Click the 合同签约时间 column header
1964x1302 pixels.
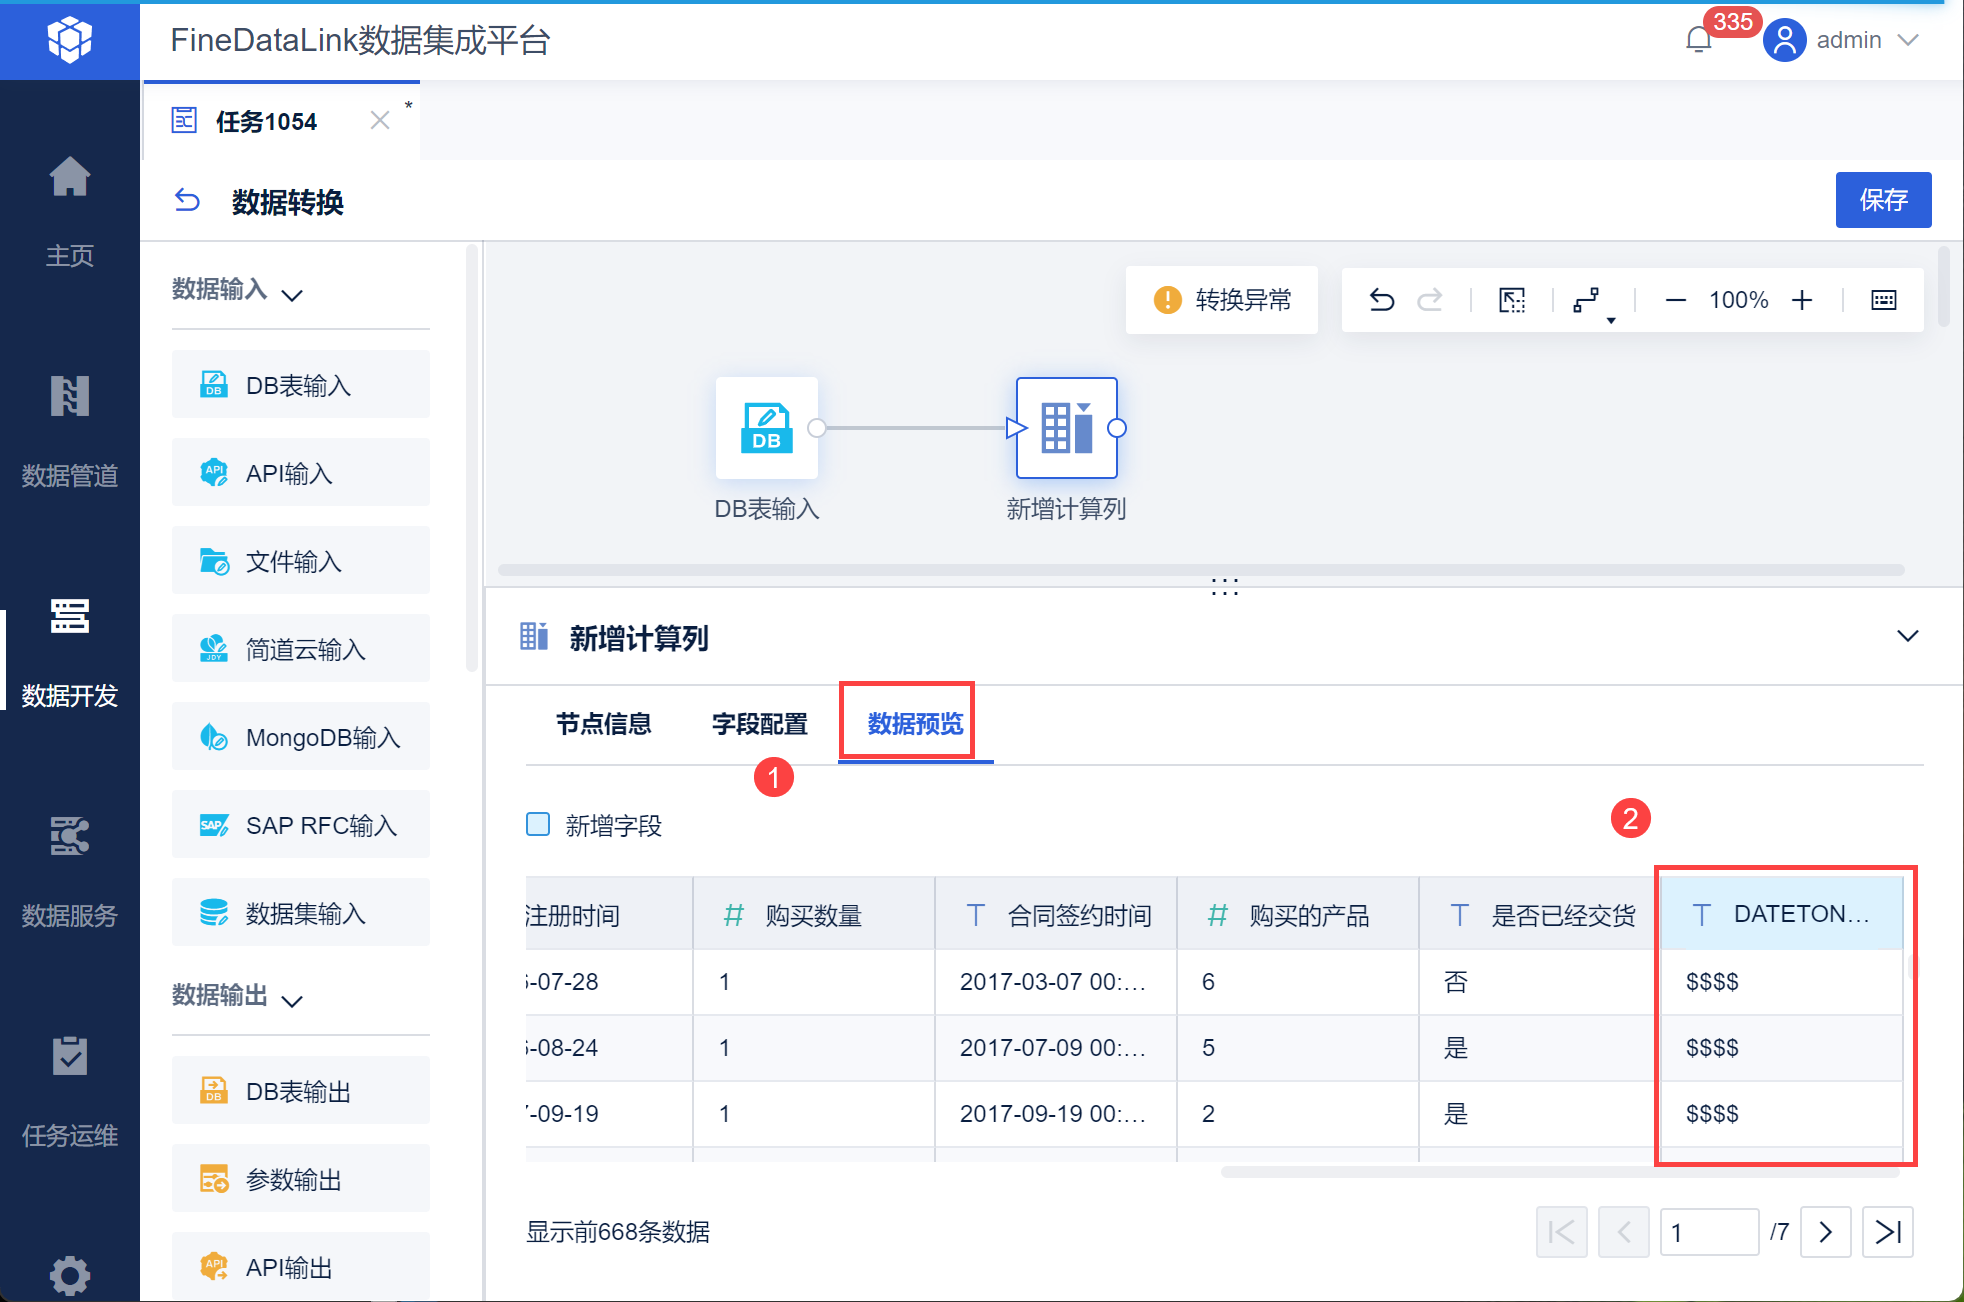coord(1056,914)
